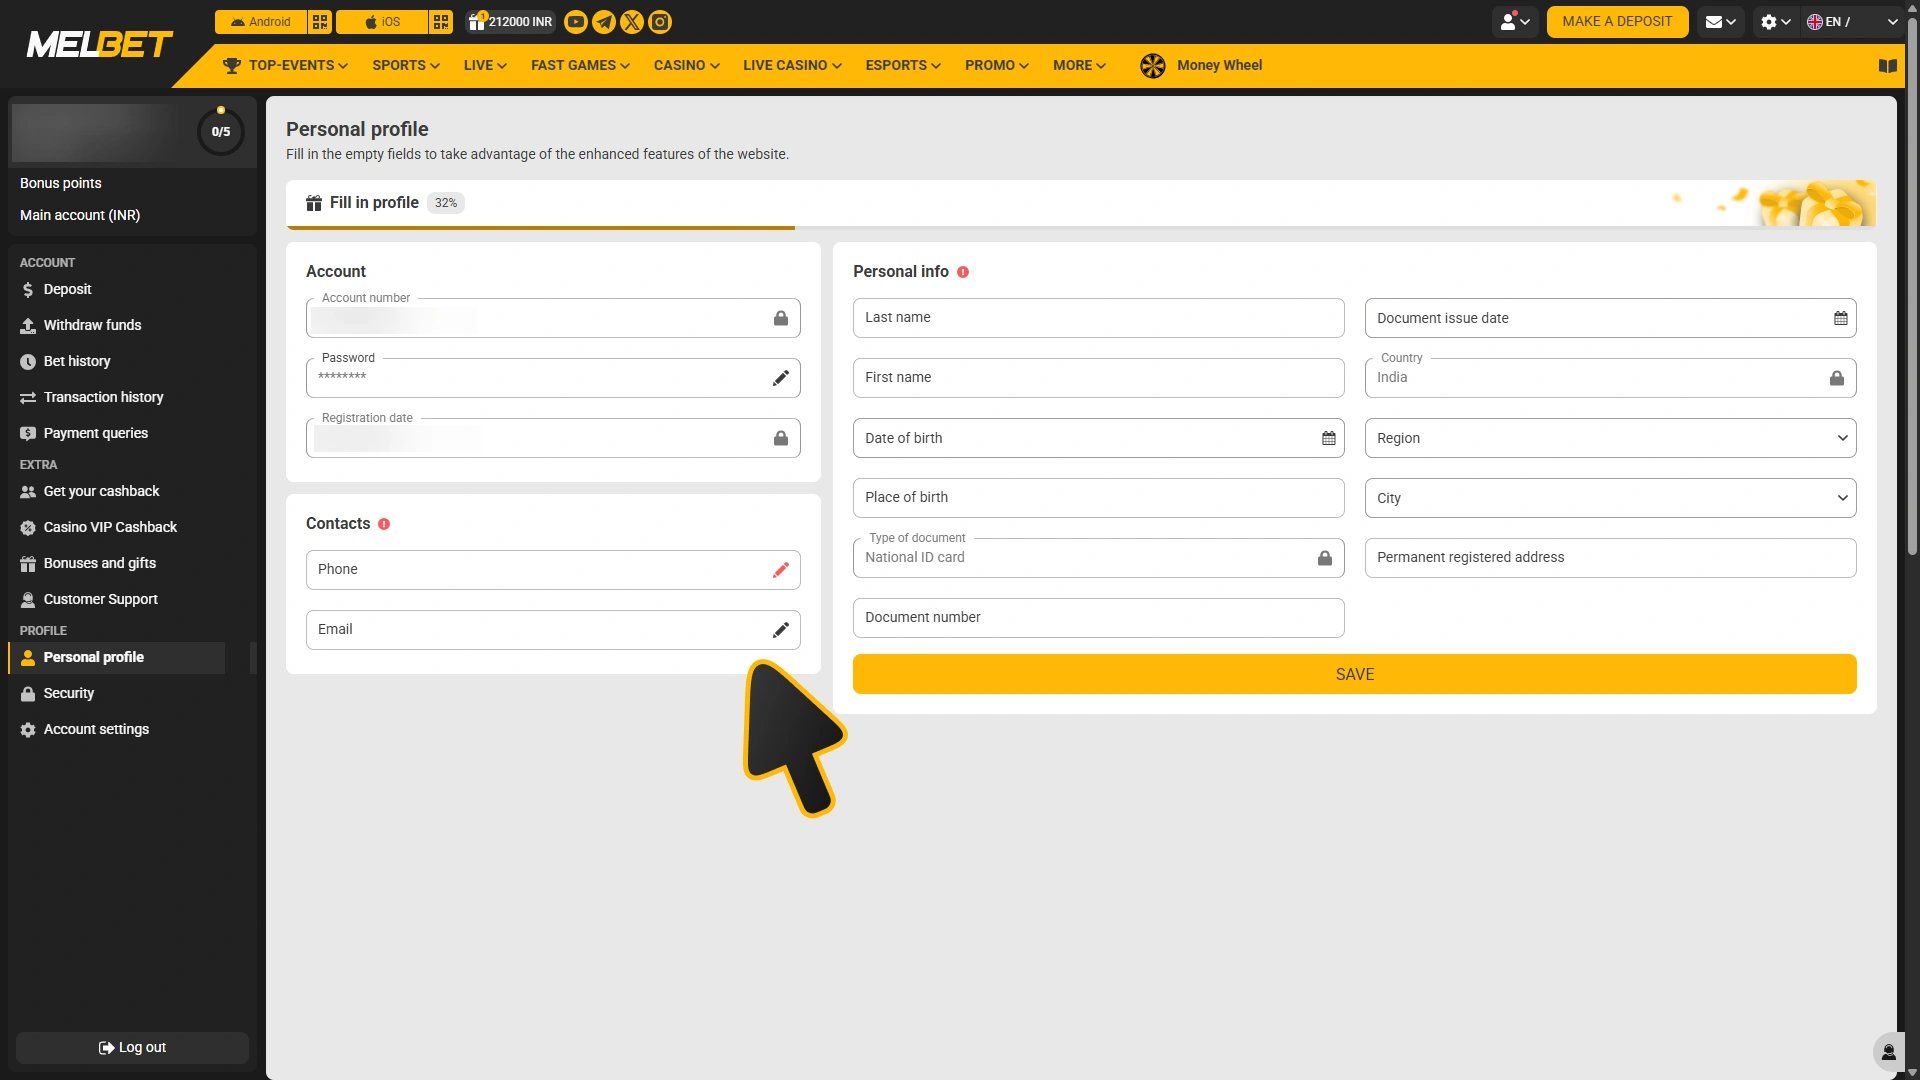
Task: Expand the CASINO menu
Action: pyautogui.click(x=687, y=66)
